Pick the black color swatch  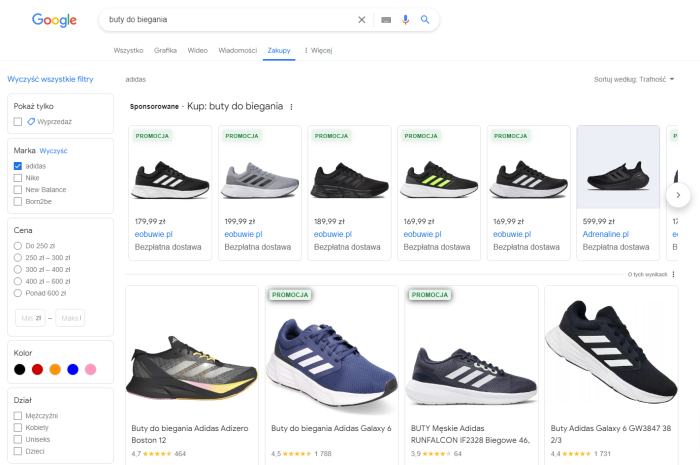[x=20, y=370]
